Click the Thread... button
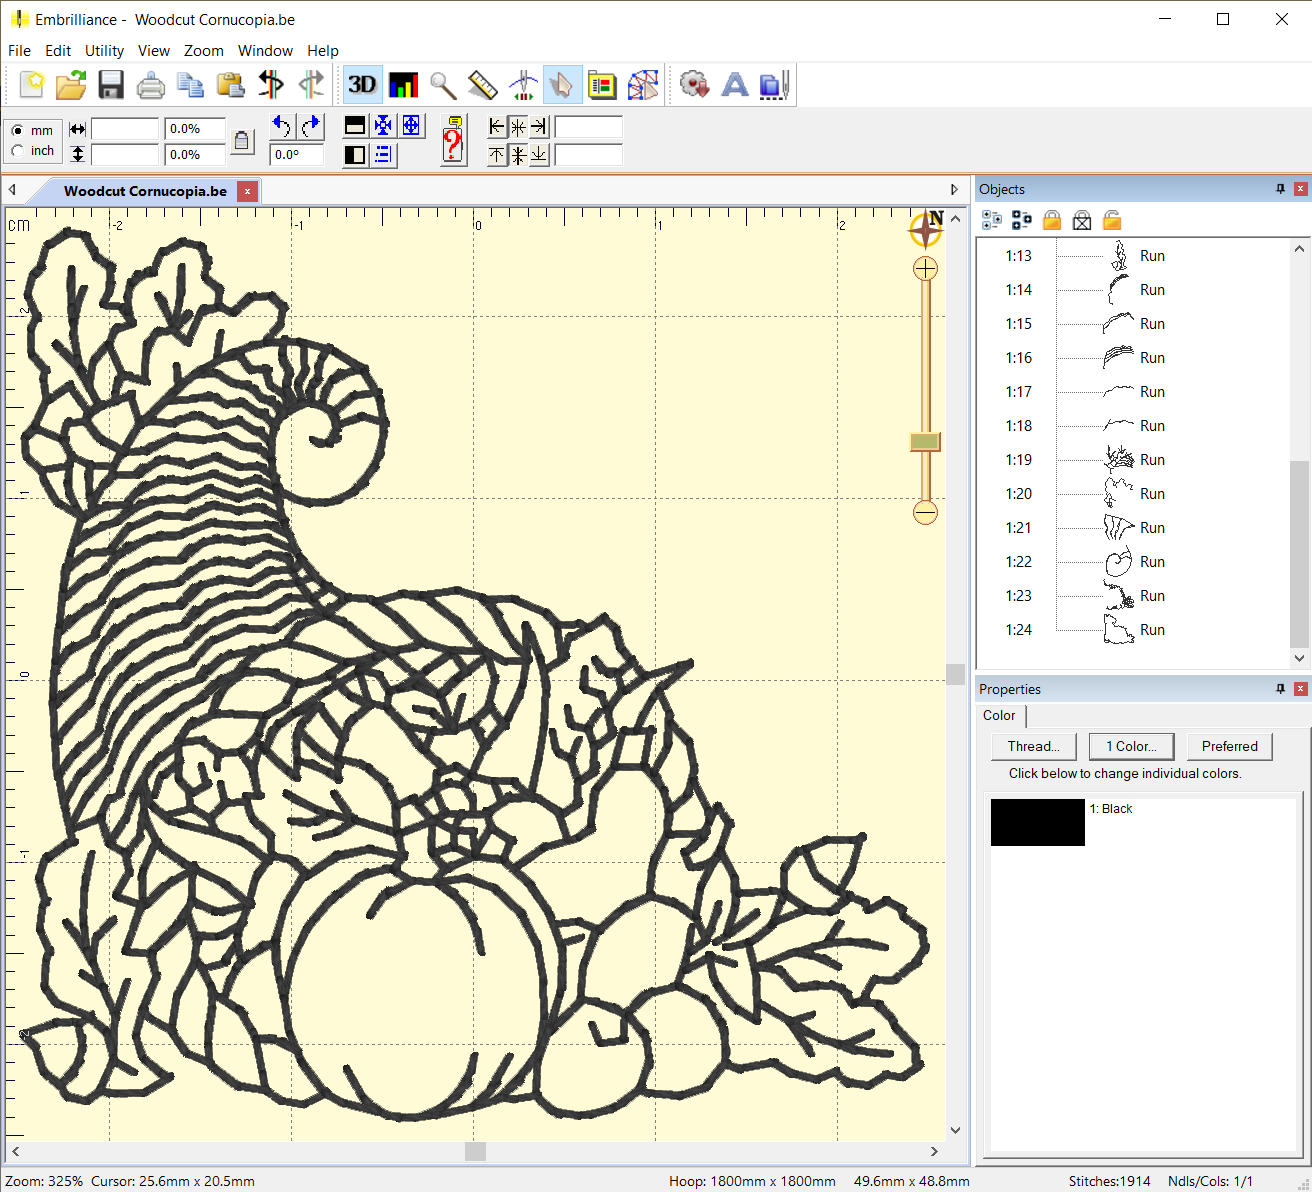The image size is (1312, 1192). coord(1033,746)
